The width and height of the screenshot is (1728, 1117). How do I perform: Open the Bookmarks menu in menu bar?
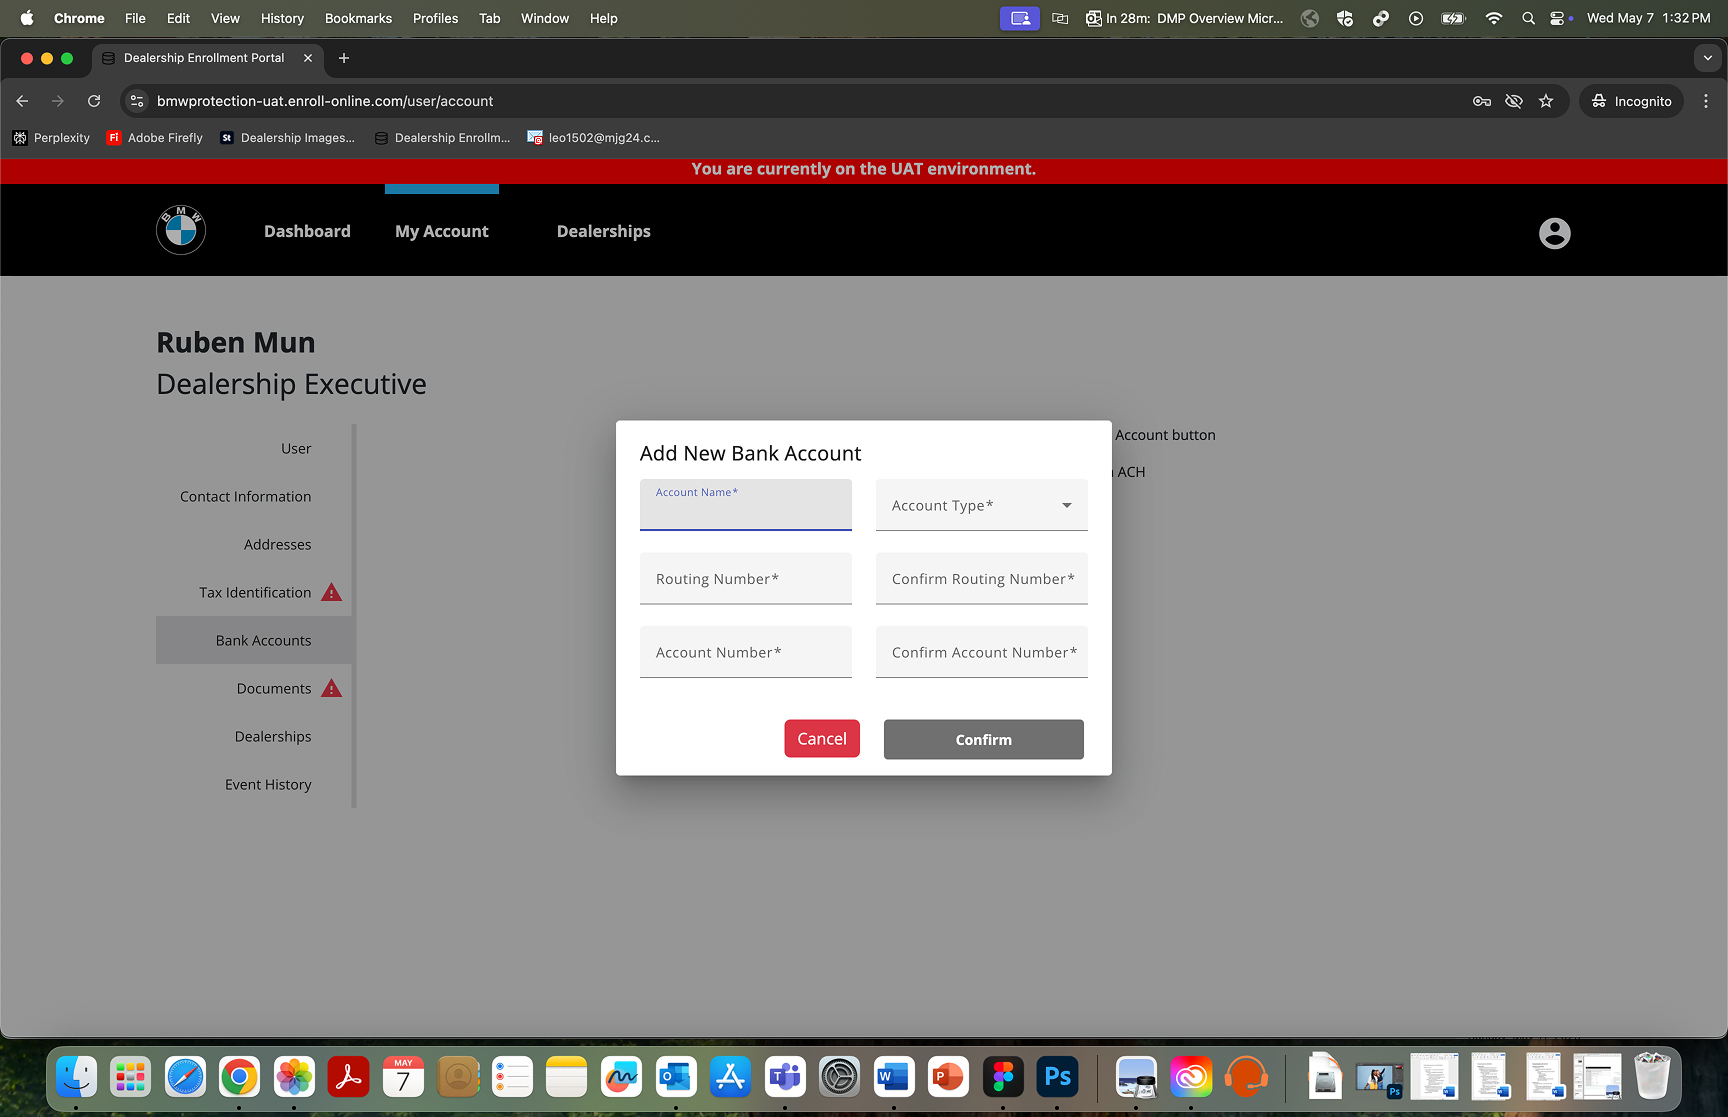(358, 18)
